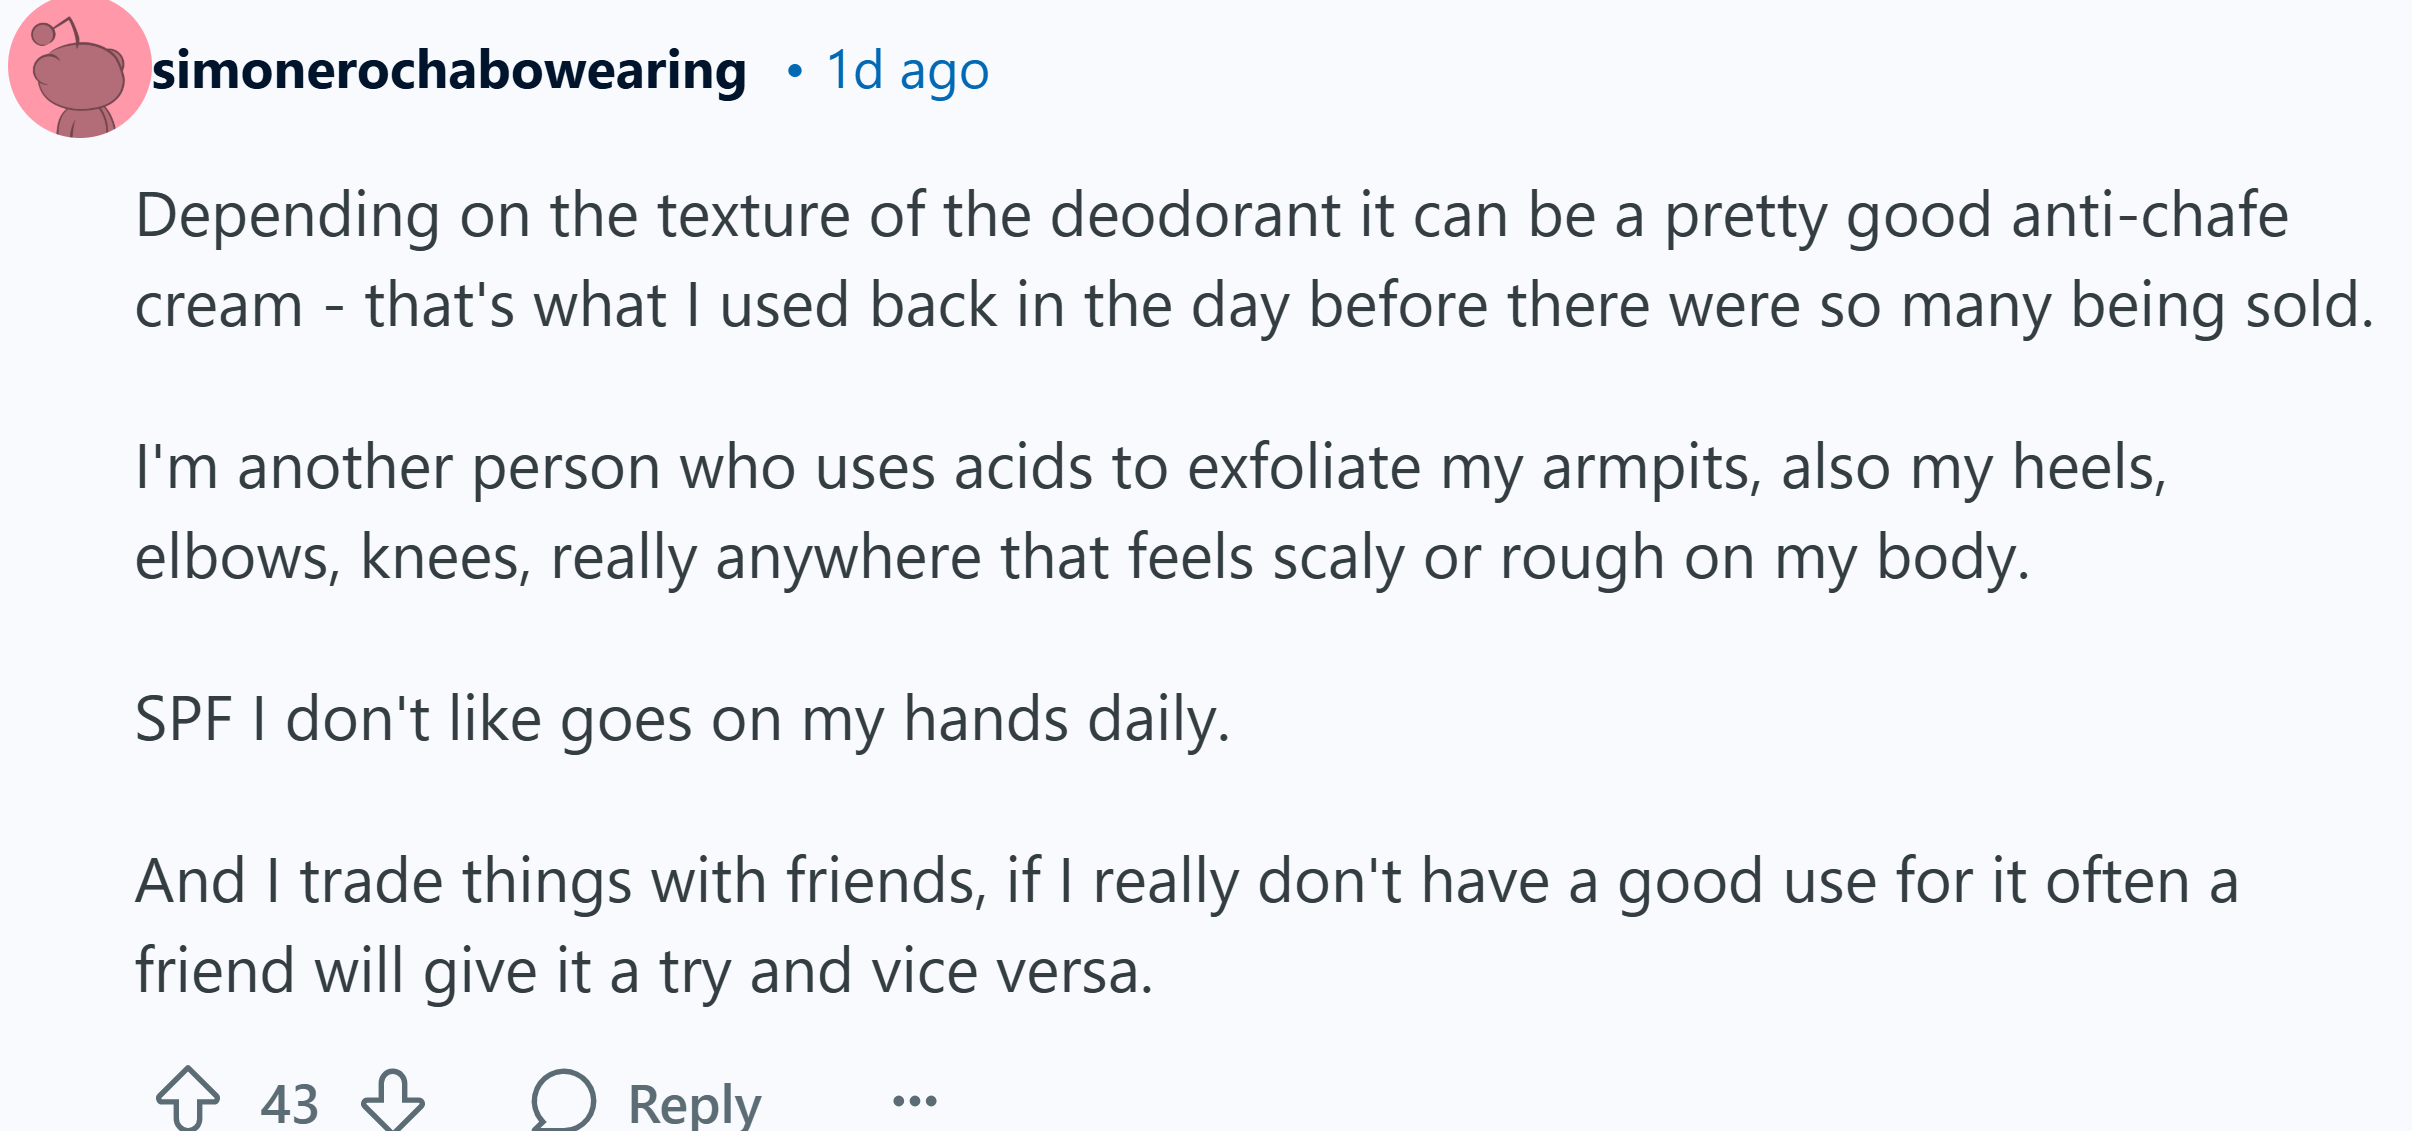This screenshot has height=1131, width=2412.
Task: Click the line starting "friend will give it"
Action: [644, 971]
